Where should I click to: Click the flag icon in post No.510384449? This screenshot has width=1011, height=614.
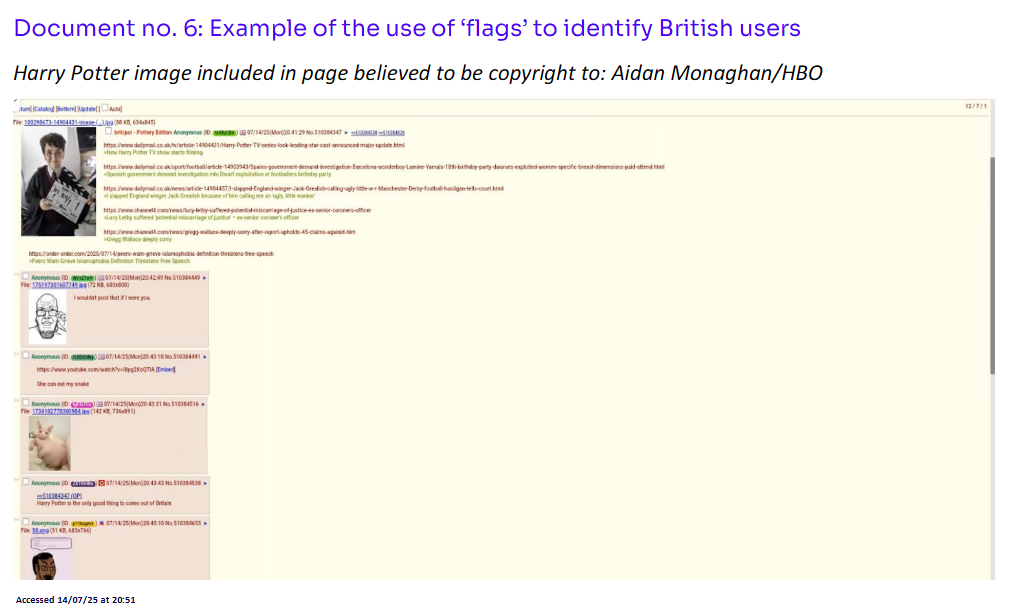101,278
